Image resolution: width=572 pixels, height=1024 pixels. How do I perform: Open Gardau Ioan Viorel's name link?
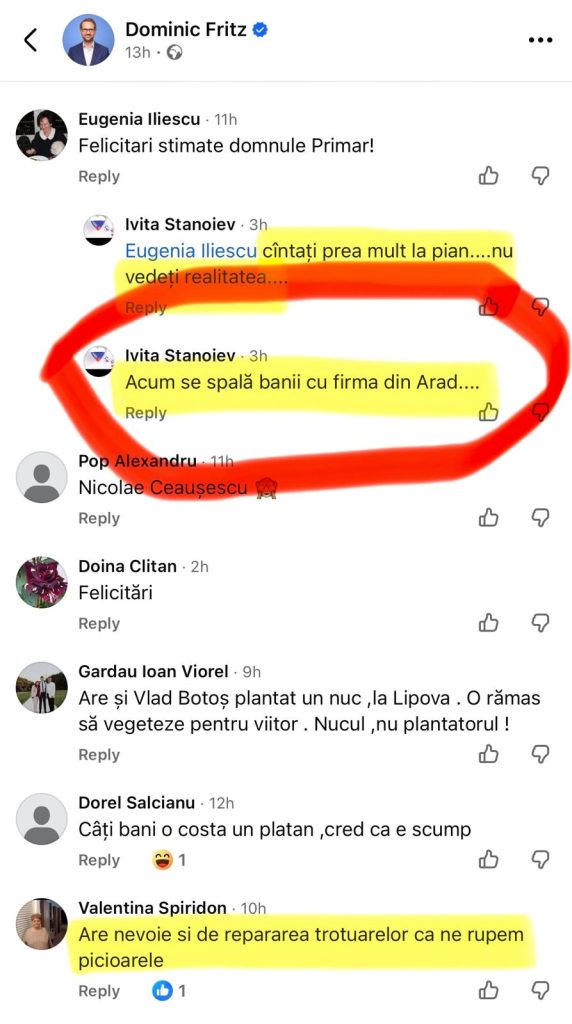(153, 671)
